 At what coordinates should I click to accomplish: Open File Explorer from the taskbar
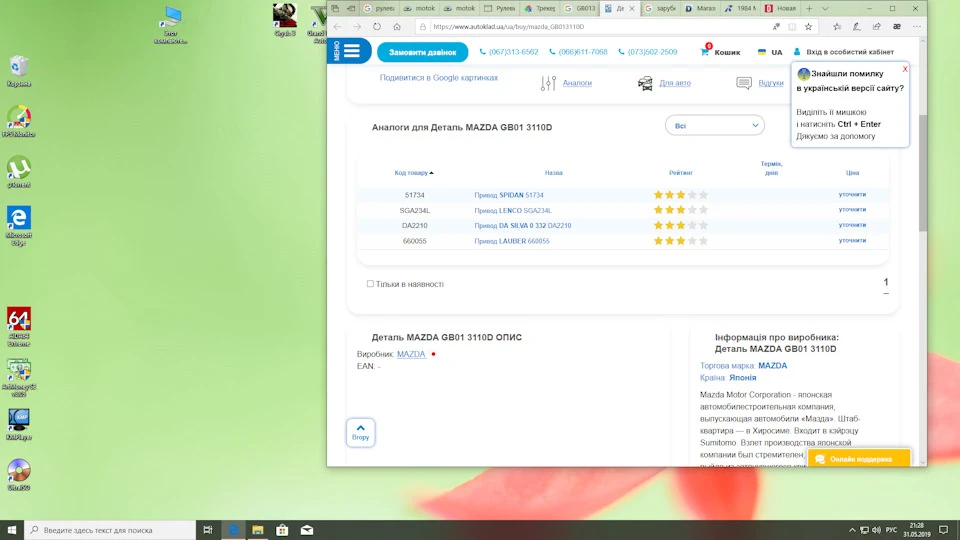point(258,530)
